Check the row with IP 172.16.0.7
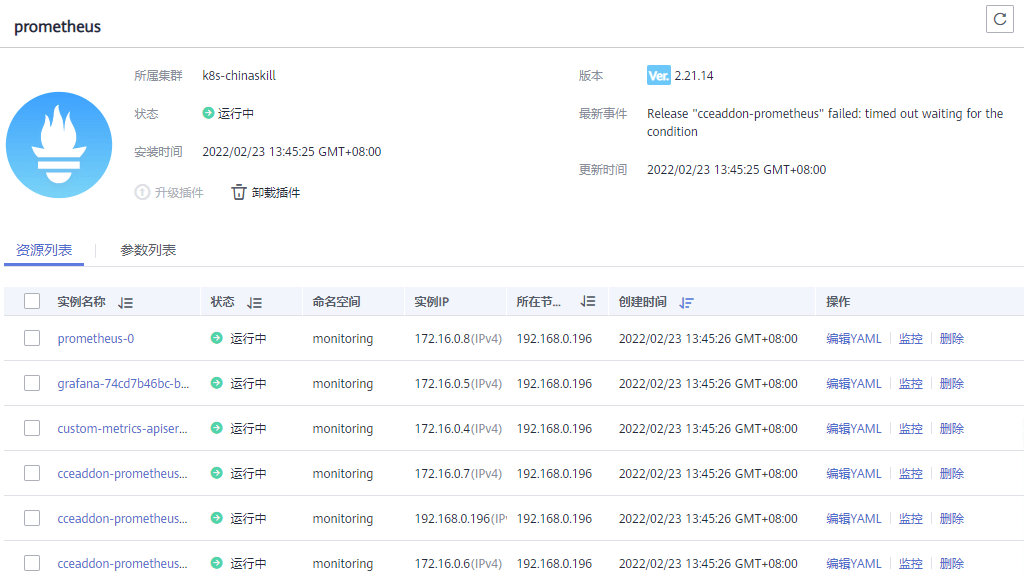The width and height of the screenshot is (1024, 579). (x=32, y=473)
